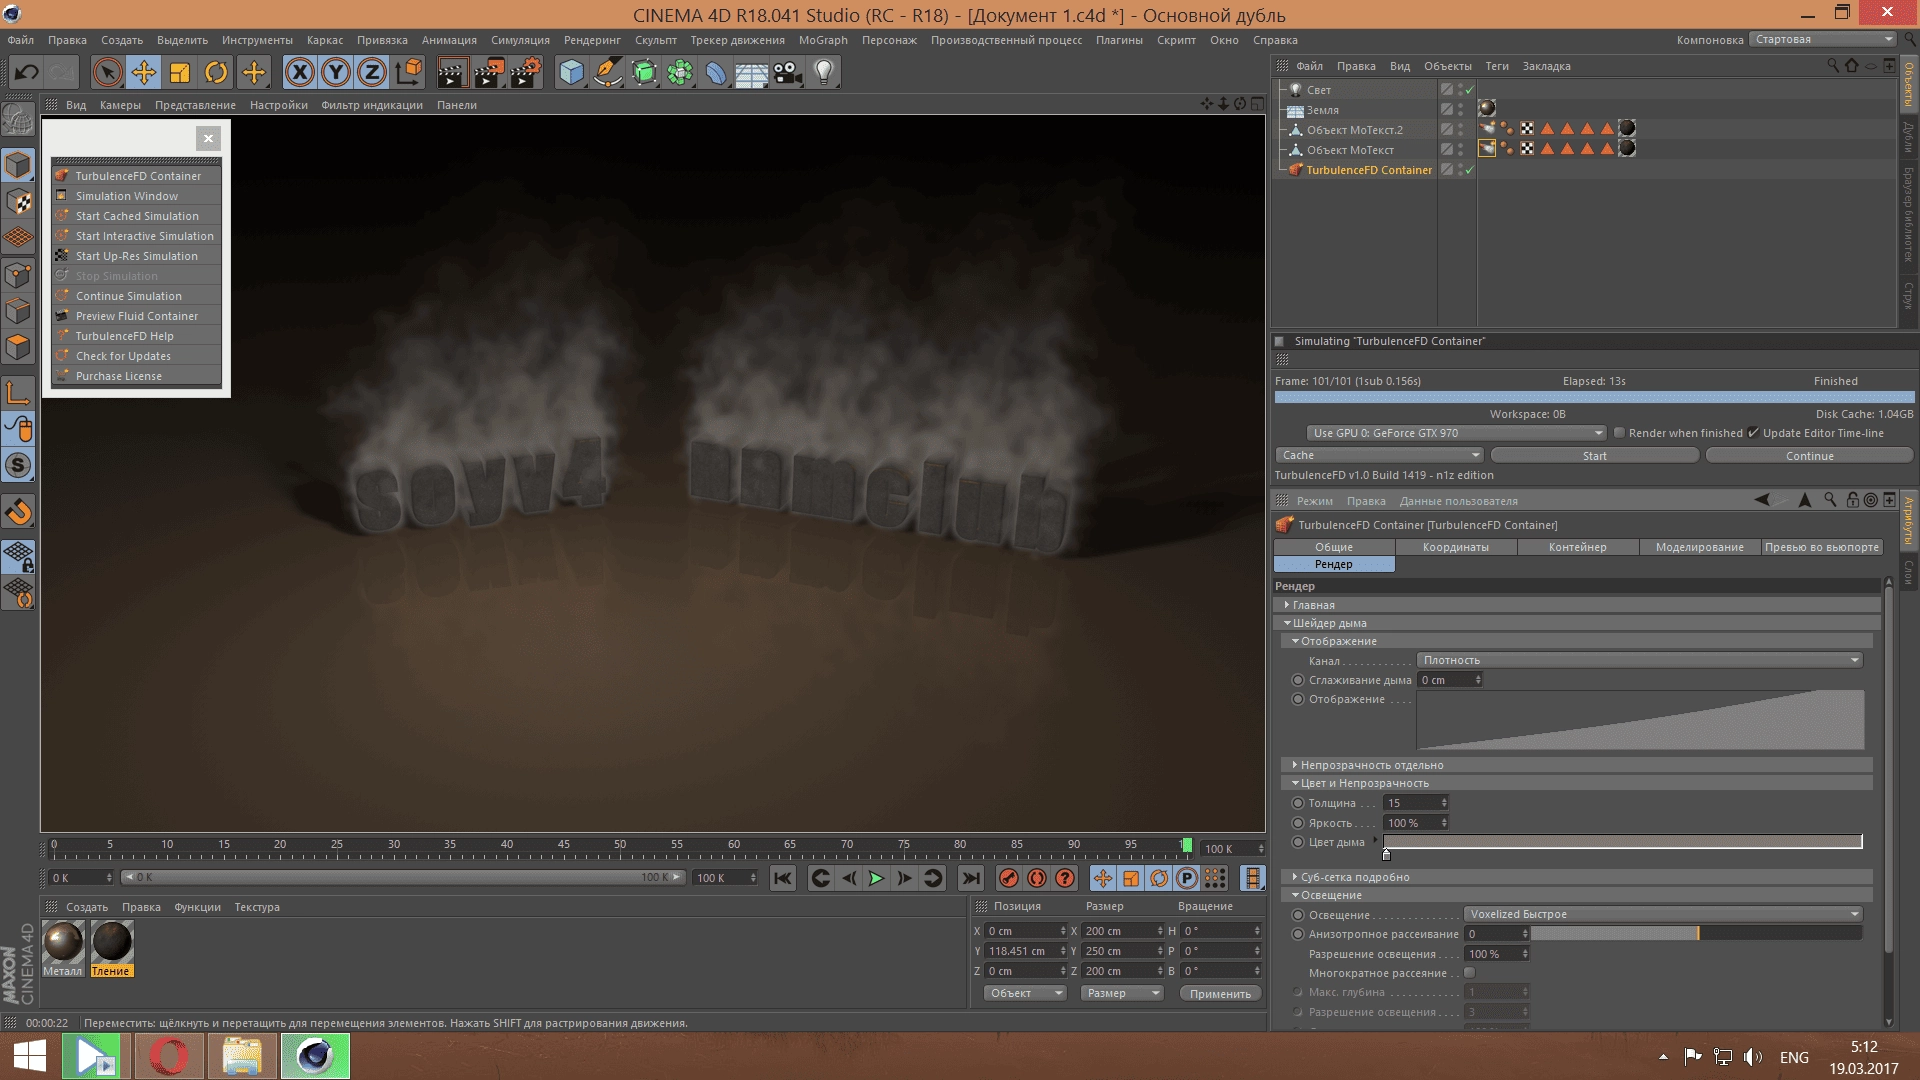Open Windows Start button
The height and width of the screenshot is (1080, 1920).
pyautogui.click(x=29, y=1057)
